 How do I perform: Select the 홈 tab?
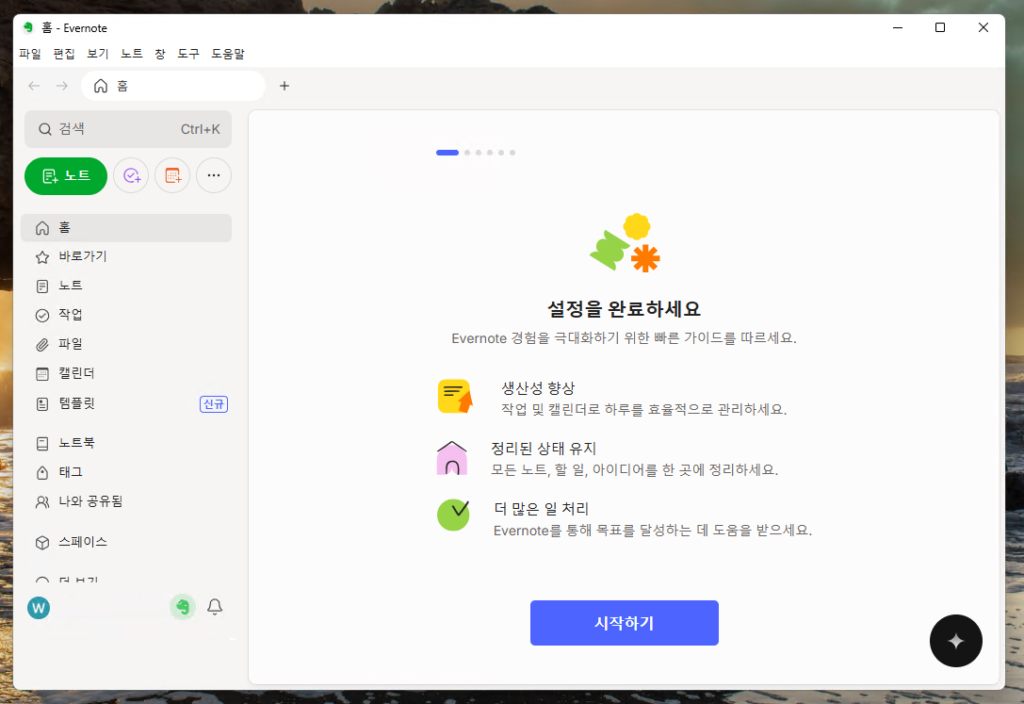(x=172, y=86)
